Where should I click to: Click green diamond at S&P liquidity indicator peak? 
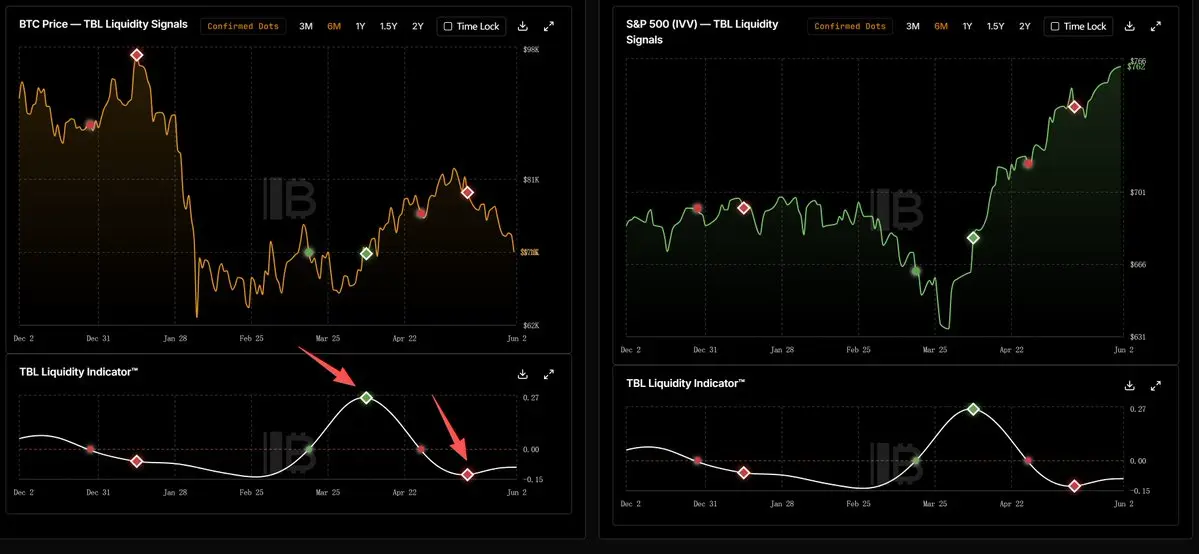[x=973, y=409]
